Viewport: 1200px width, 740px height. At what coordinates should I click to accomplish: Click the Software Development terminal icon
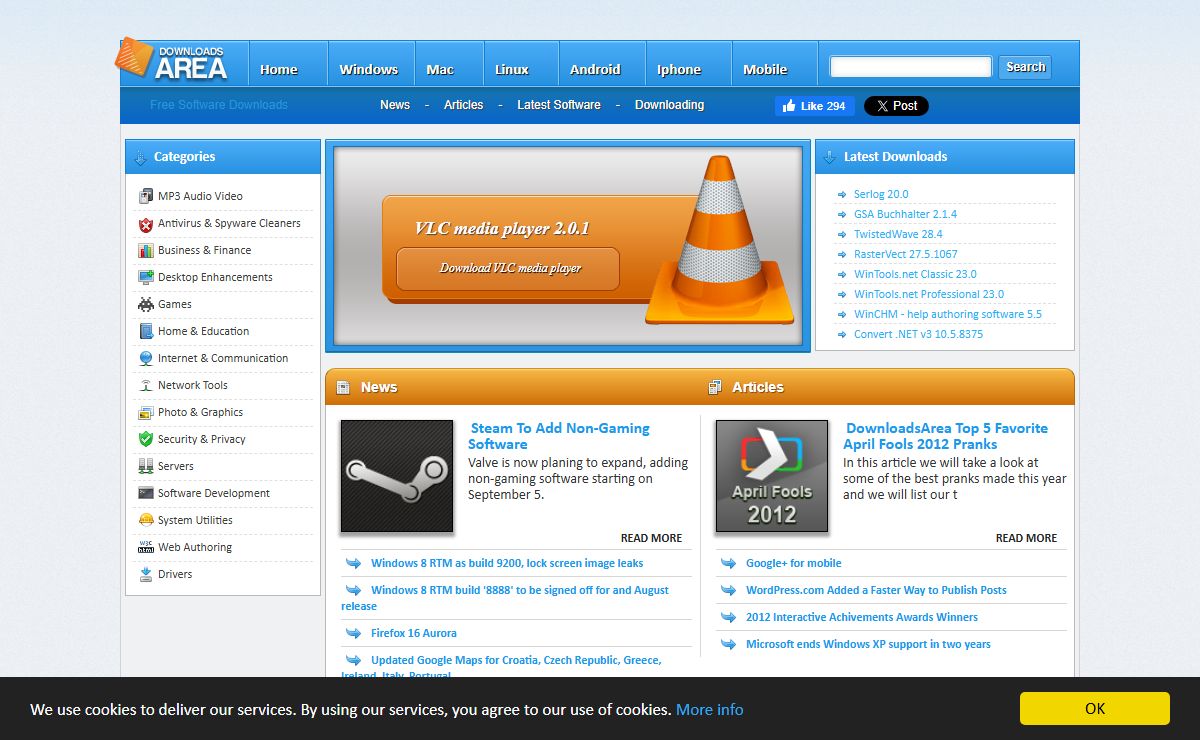click(146, 494)
